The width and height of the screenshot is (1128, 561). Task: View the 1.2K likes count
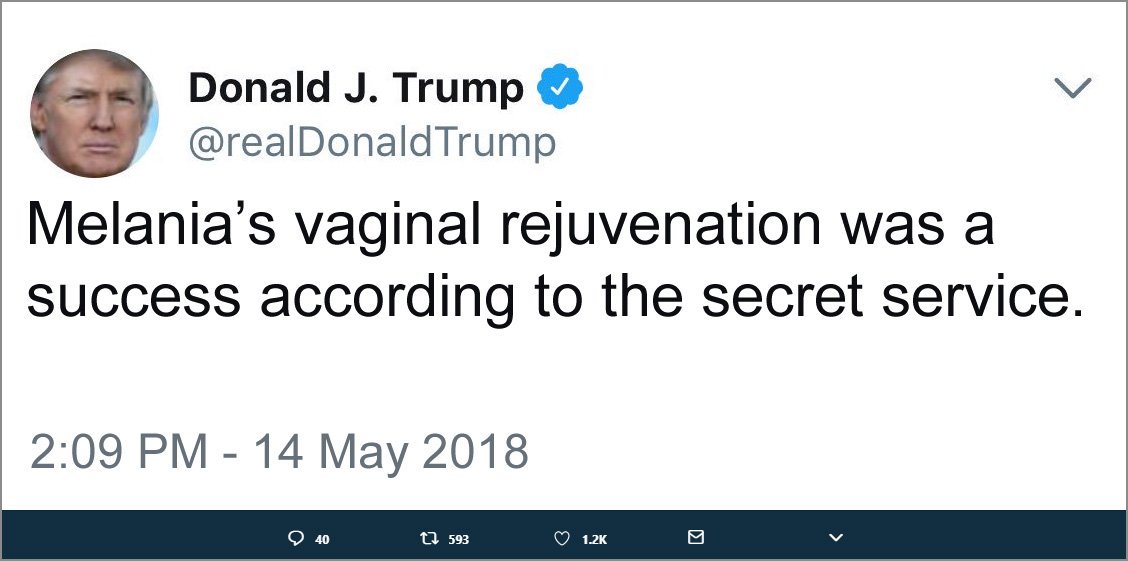coord(594,539)
